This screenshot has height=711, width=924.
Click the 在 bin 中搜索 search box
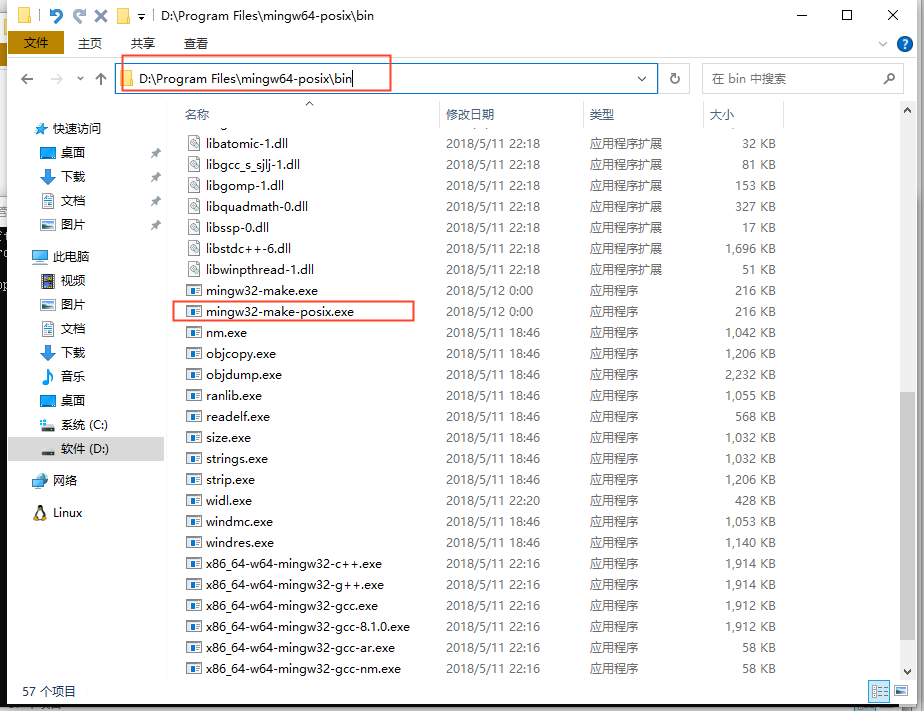click(x=803, y=79)
